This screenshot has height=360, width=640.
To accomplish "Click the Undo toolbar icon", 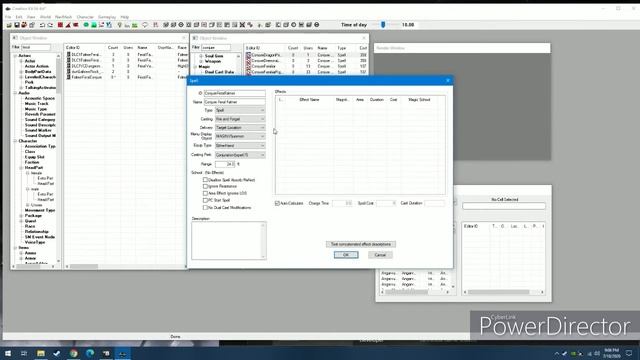I will pos(42,25).
